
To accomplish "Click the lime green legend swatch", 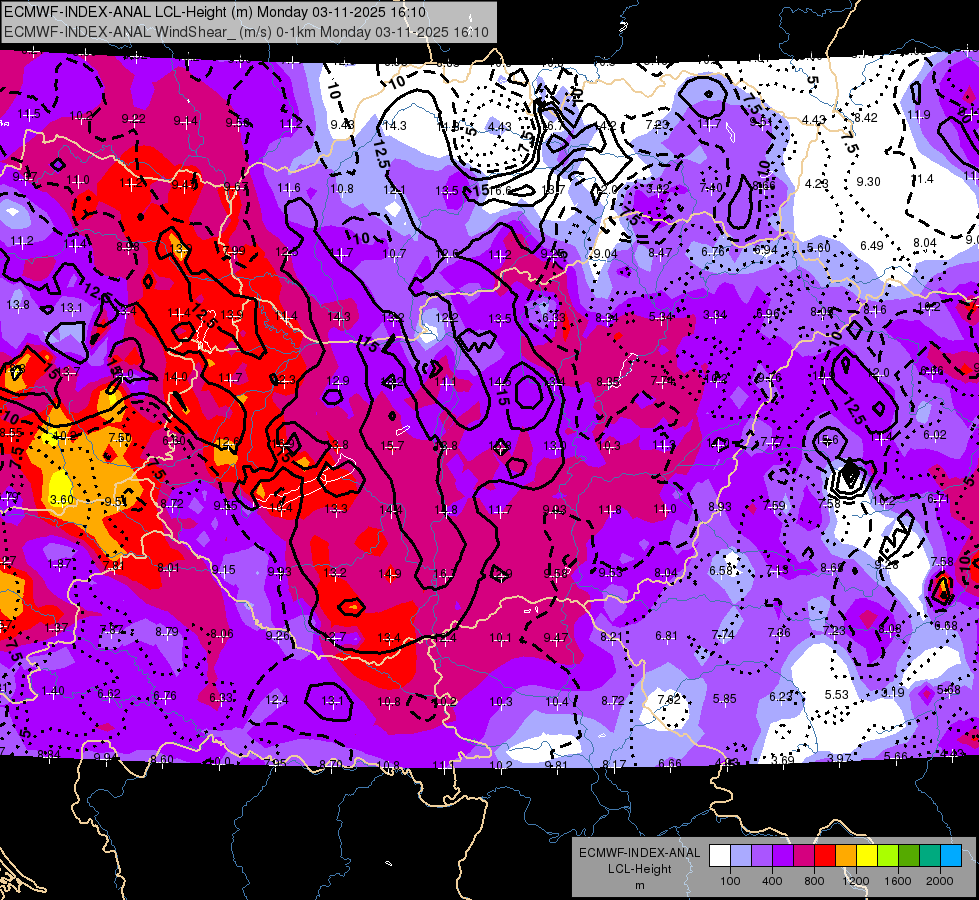I will 888,856.
